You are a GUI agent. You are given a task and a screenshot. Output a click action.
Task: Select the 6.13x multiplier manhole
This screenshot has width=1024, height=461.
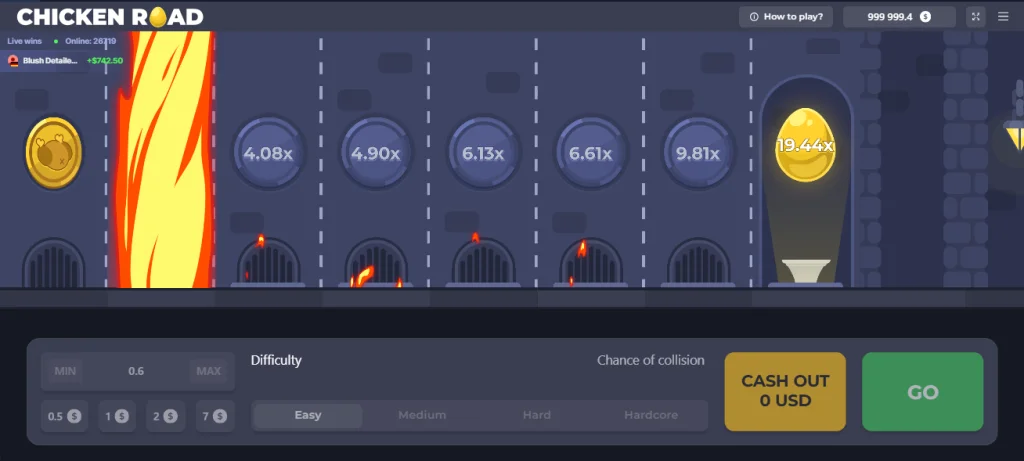tap(483, 153)
